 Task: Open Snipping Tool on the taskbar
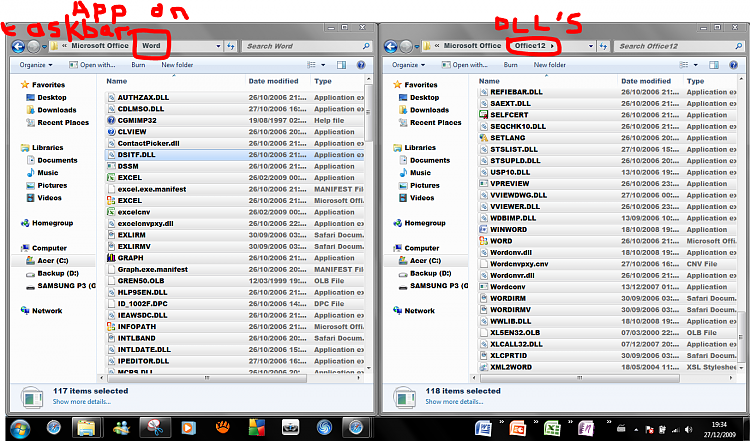[x=154, y=428]
